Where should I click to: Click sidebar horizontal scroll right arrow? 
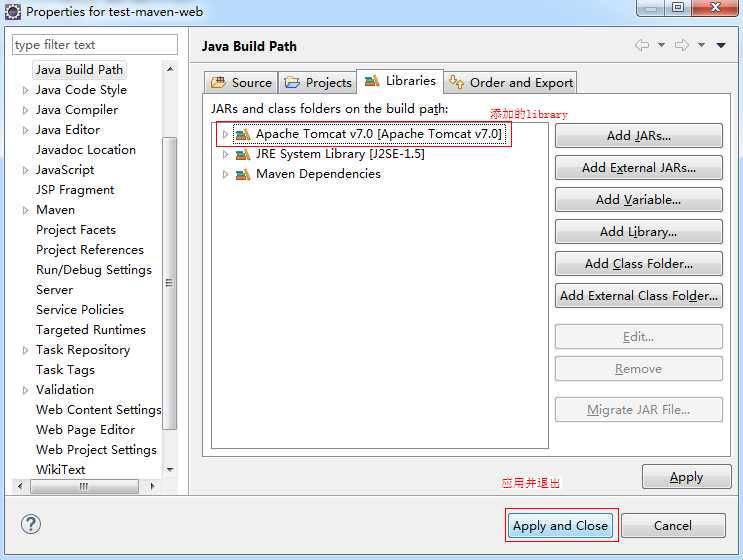[x=152, y=486]
